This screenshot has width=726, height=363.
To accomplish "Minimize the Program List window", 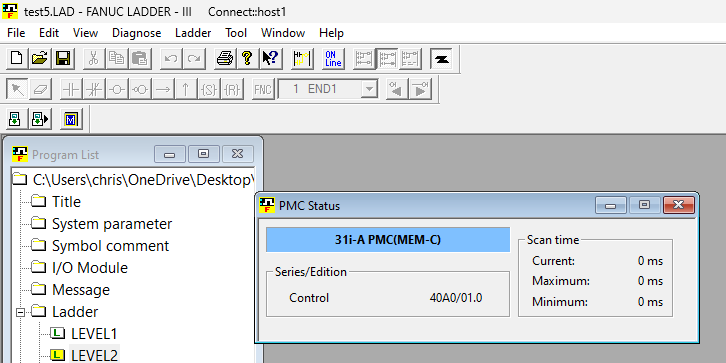I will (170, 154).
